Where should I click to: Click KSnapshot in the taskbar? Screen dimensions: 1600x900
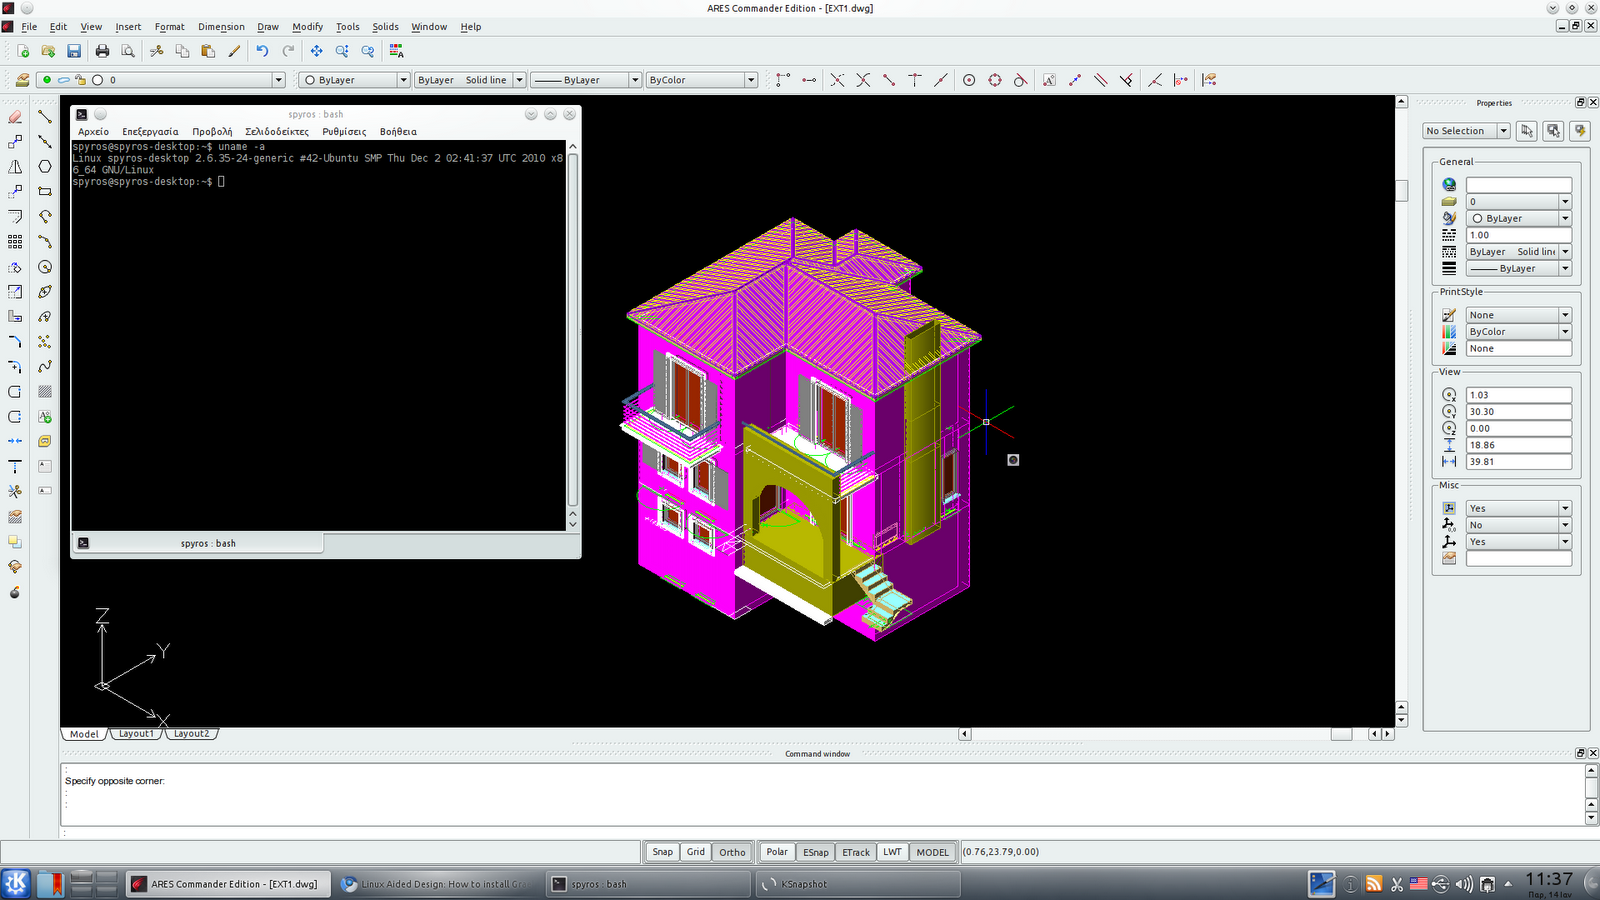click(803, 884)
